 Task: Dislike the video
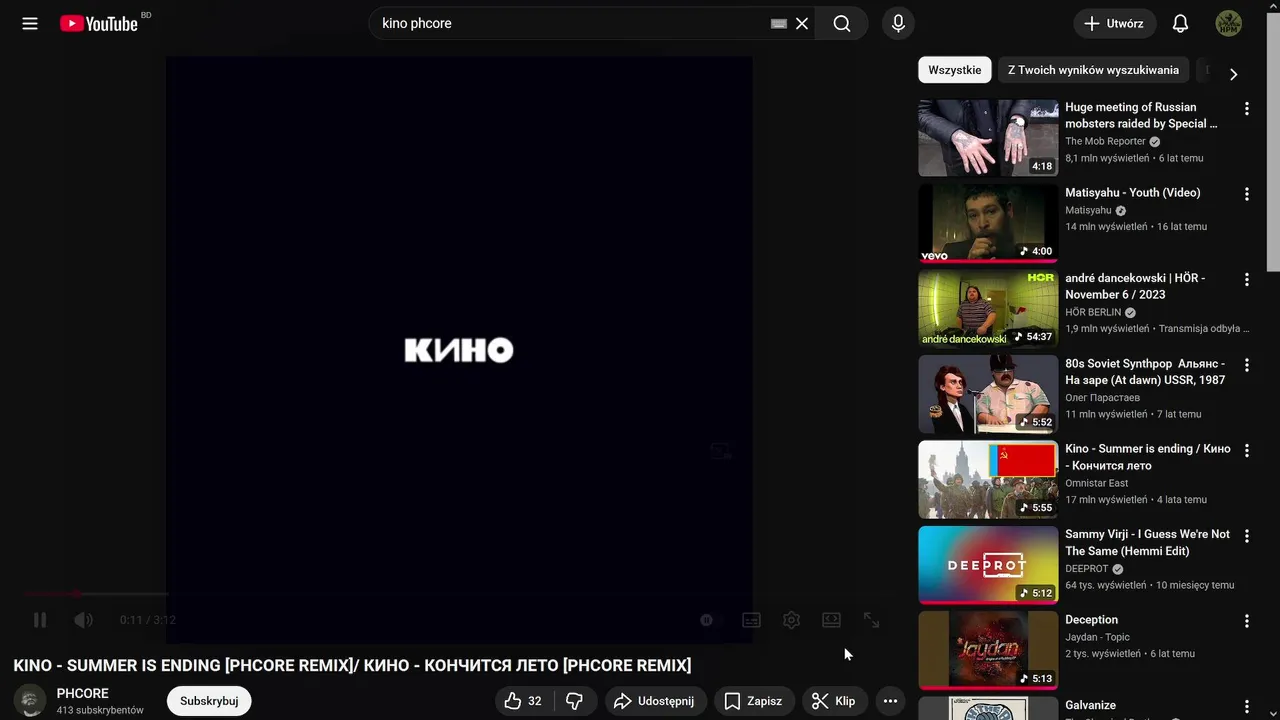point(575,701)
